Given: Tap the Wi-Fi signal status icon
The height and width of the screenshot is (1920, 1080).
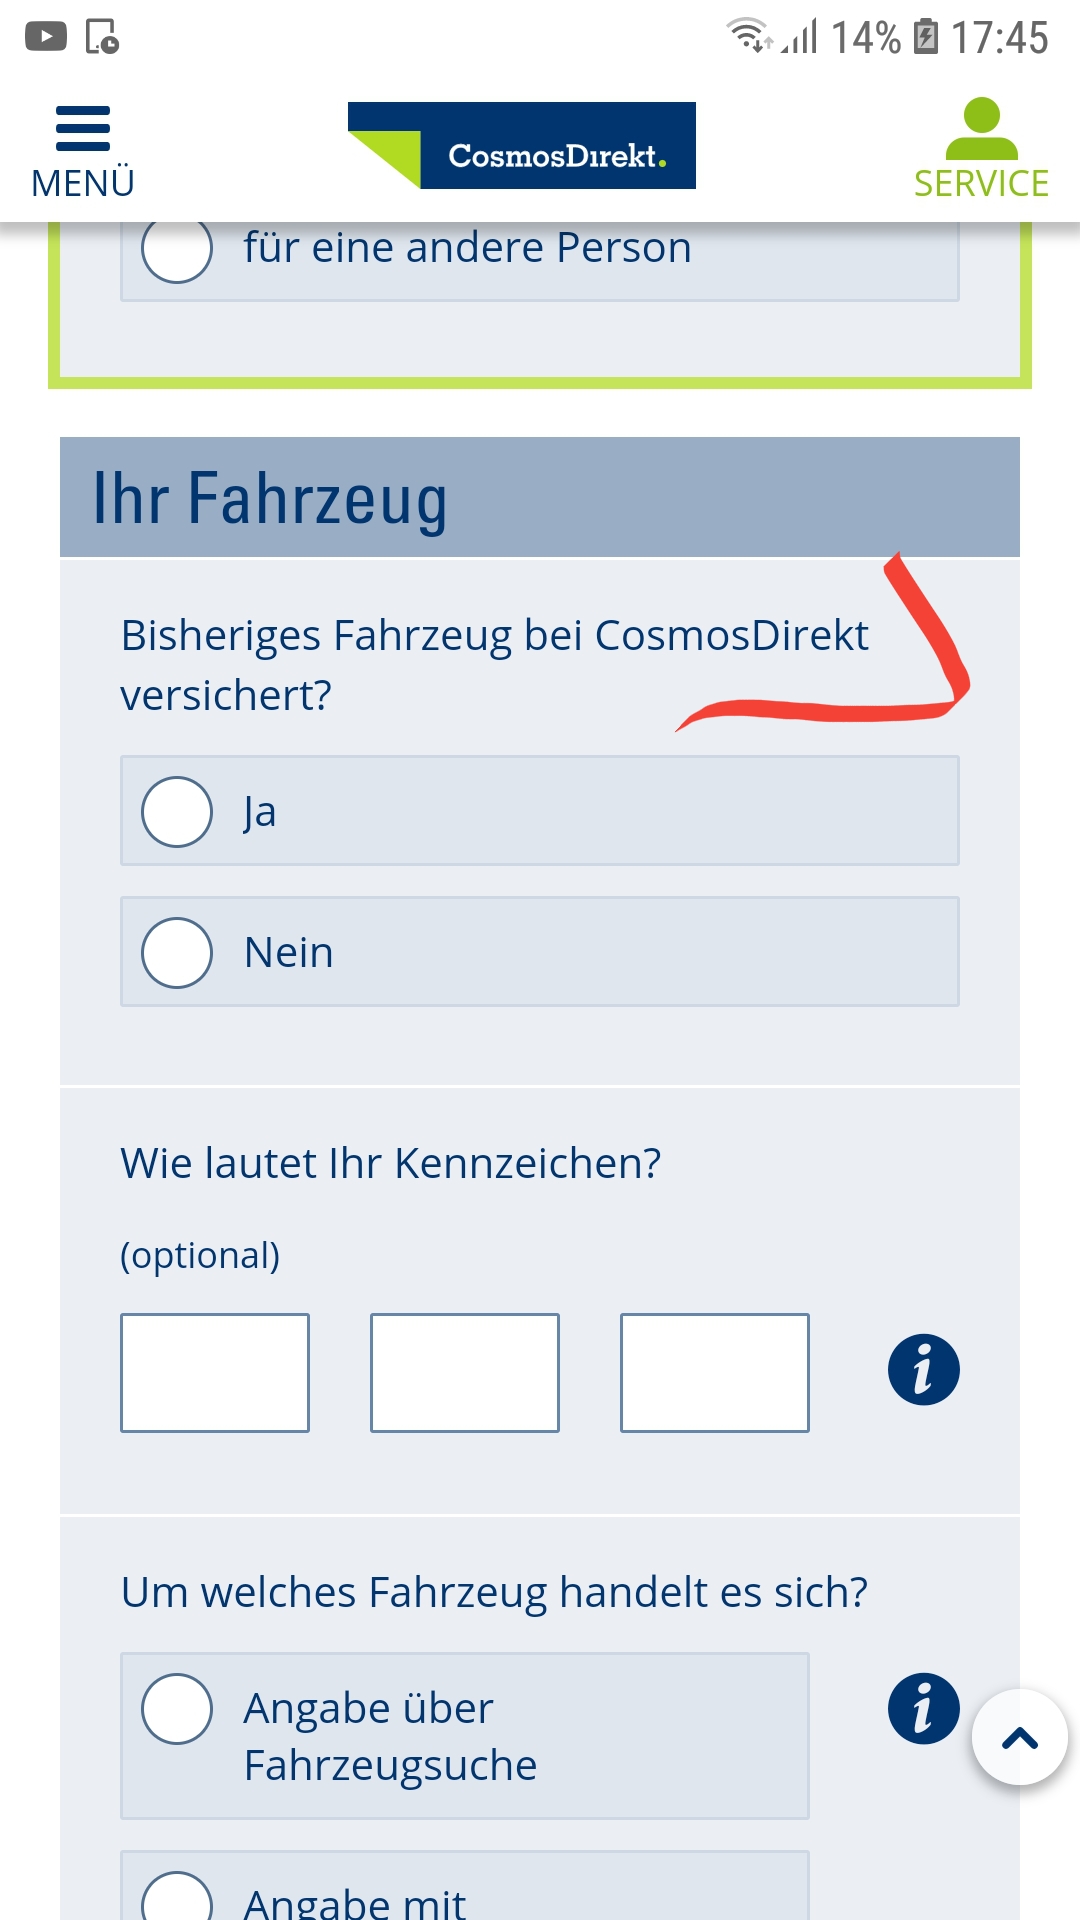Looking at the screenshot, I should pyautogui.click(x=748, y=36).
